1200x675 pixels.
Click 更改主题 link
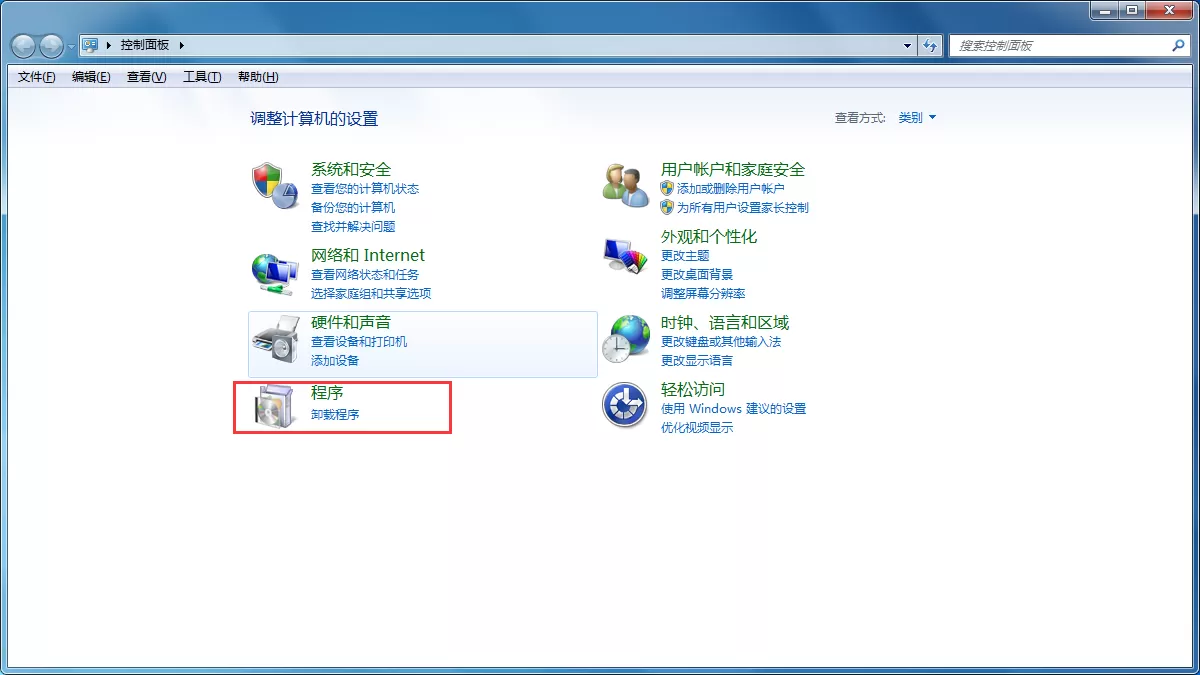[685, 255]
